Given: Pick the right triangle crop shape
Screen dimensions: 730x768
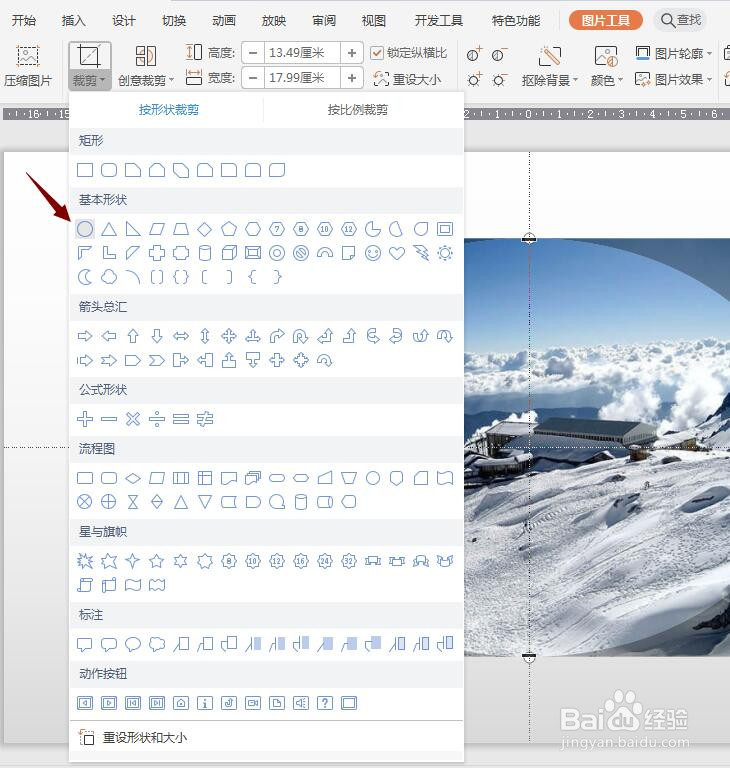Looking at the screenshot, I should (x=133, y=229).
